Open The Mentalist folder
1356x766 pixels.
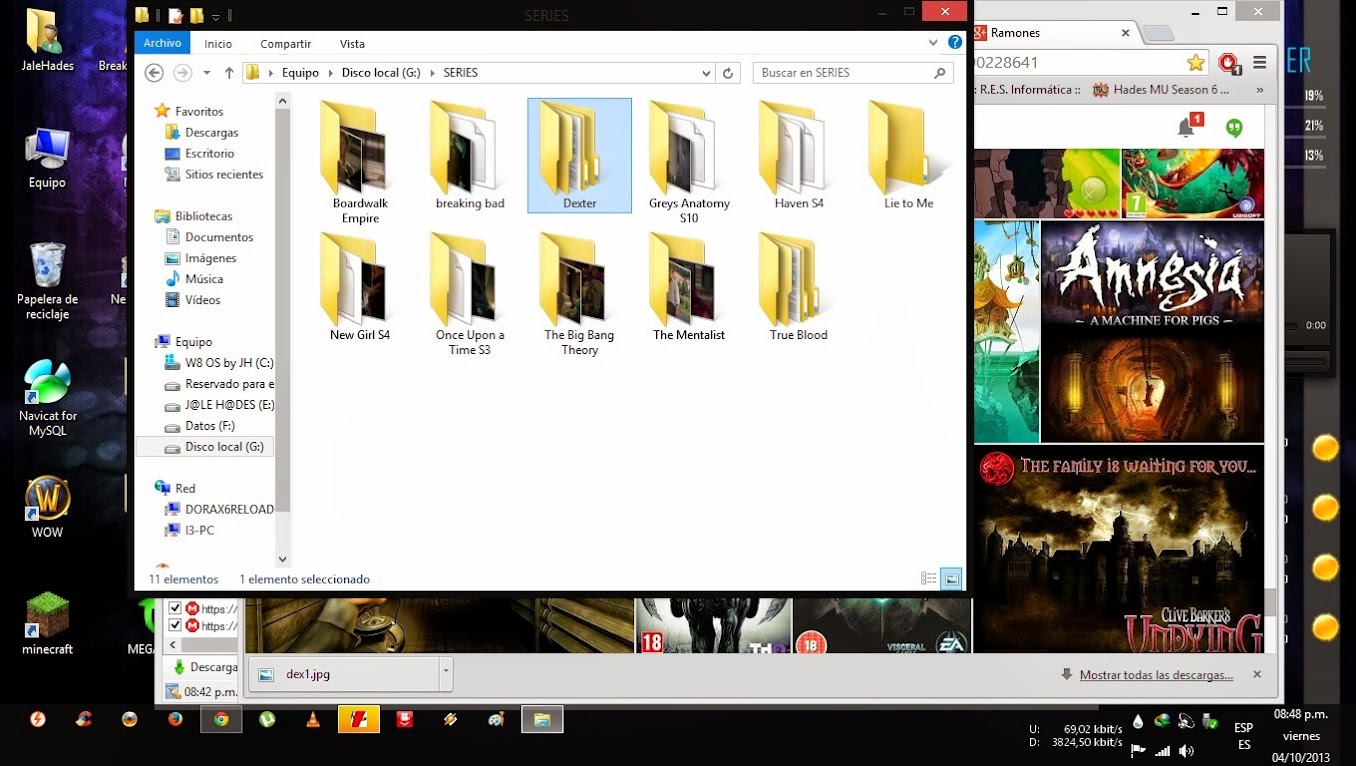pos(689,287)
